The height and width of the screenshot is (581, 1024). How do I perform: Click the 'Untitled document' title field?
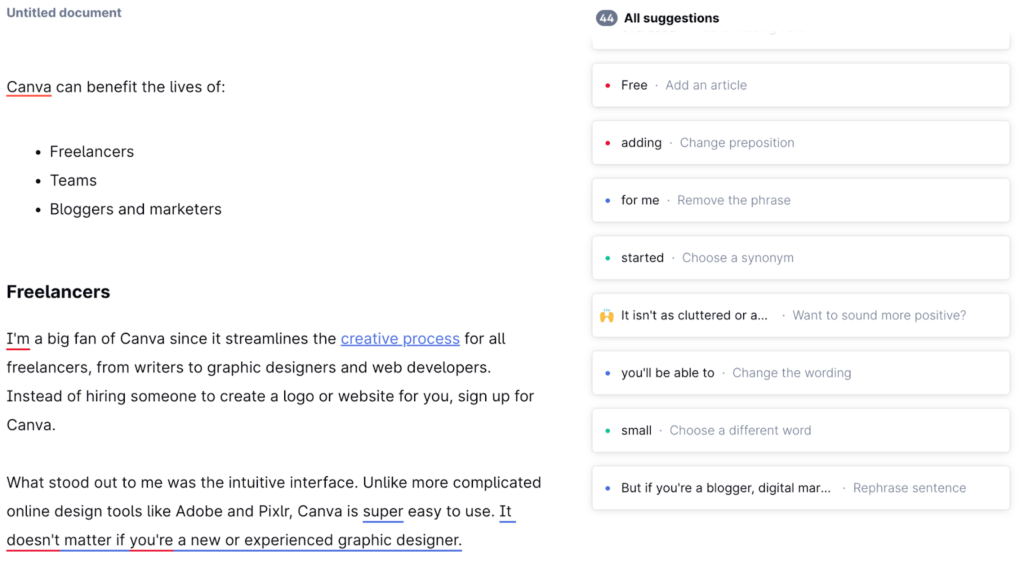[x=64, y=13]
